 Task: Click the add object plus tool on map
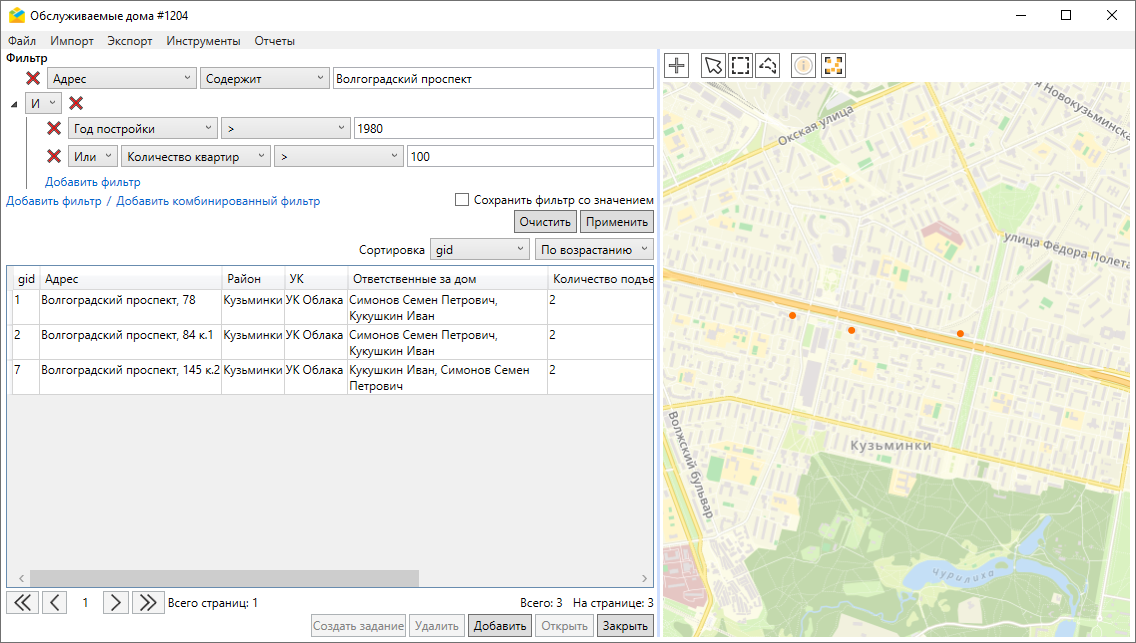point(678,66)
